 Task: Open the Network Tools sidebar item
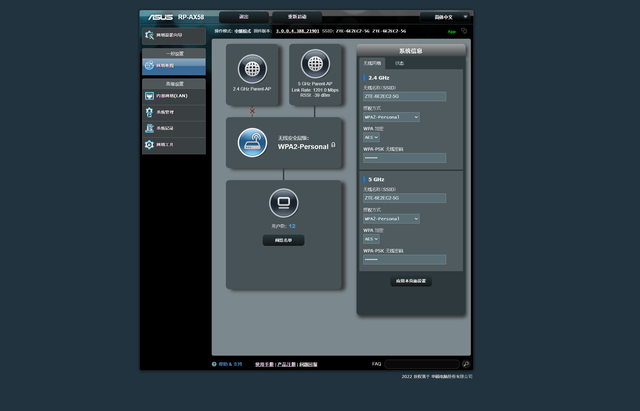(x=174, y=145)
